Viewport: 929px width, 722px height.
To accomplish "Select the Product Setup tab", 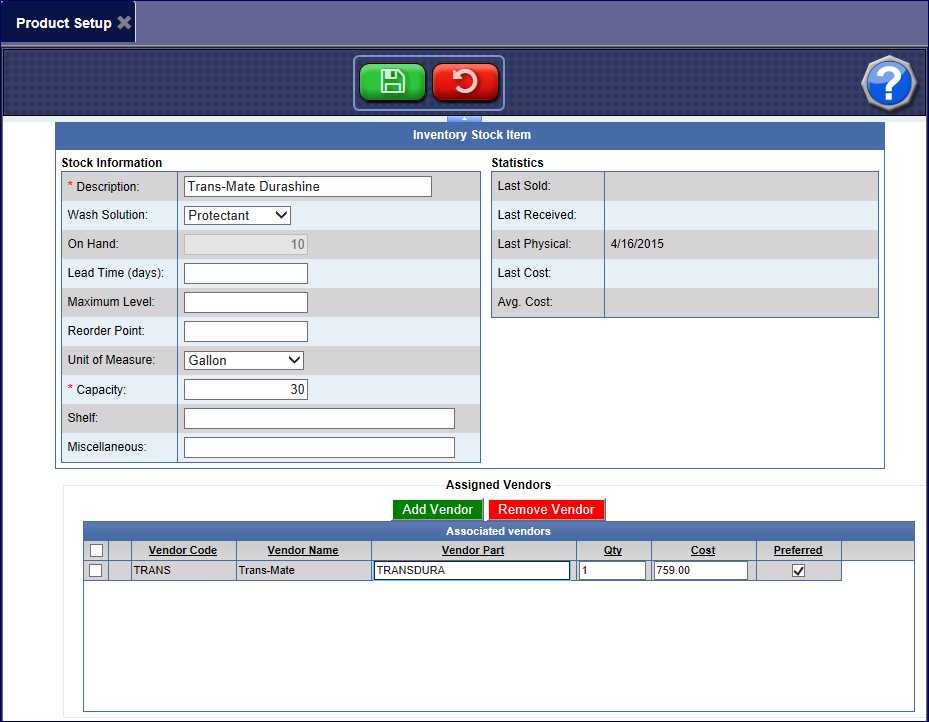I will (x=64, y=22).
